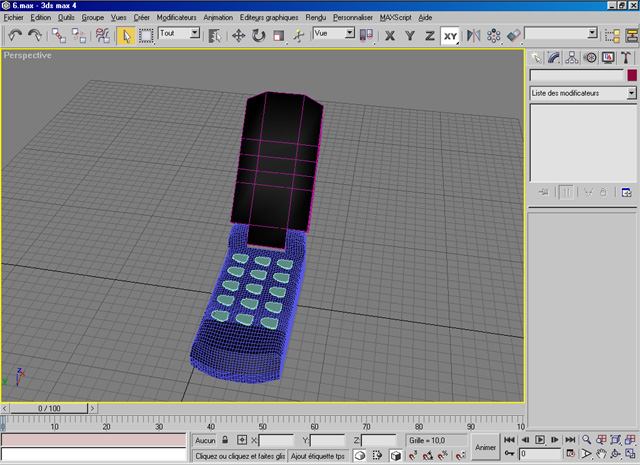The width and height of the screenshot is (640, 465).
Task: Open the Hierarchy command panel tab
Action: 571,58
